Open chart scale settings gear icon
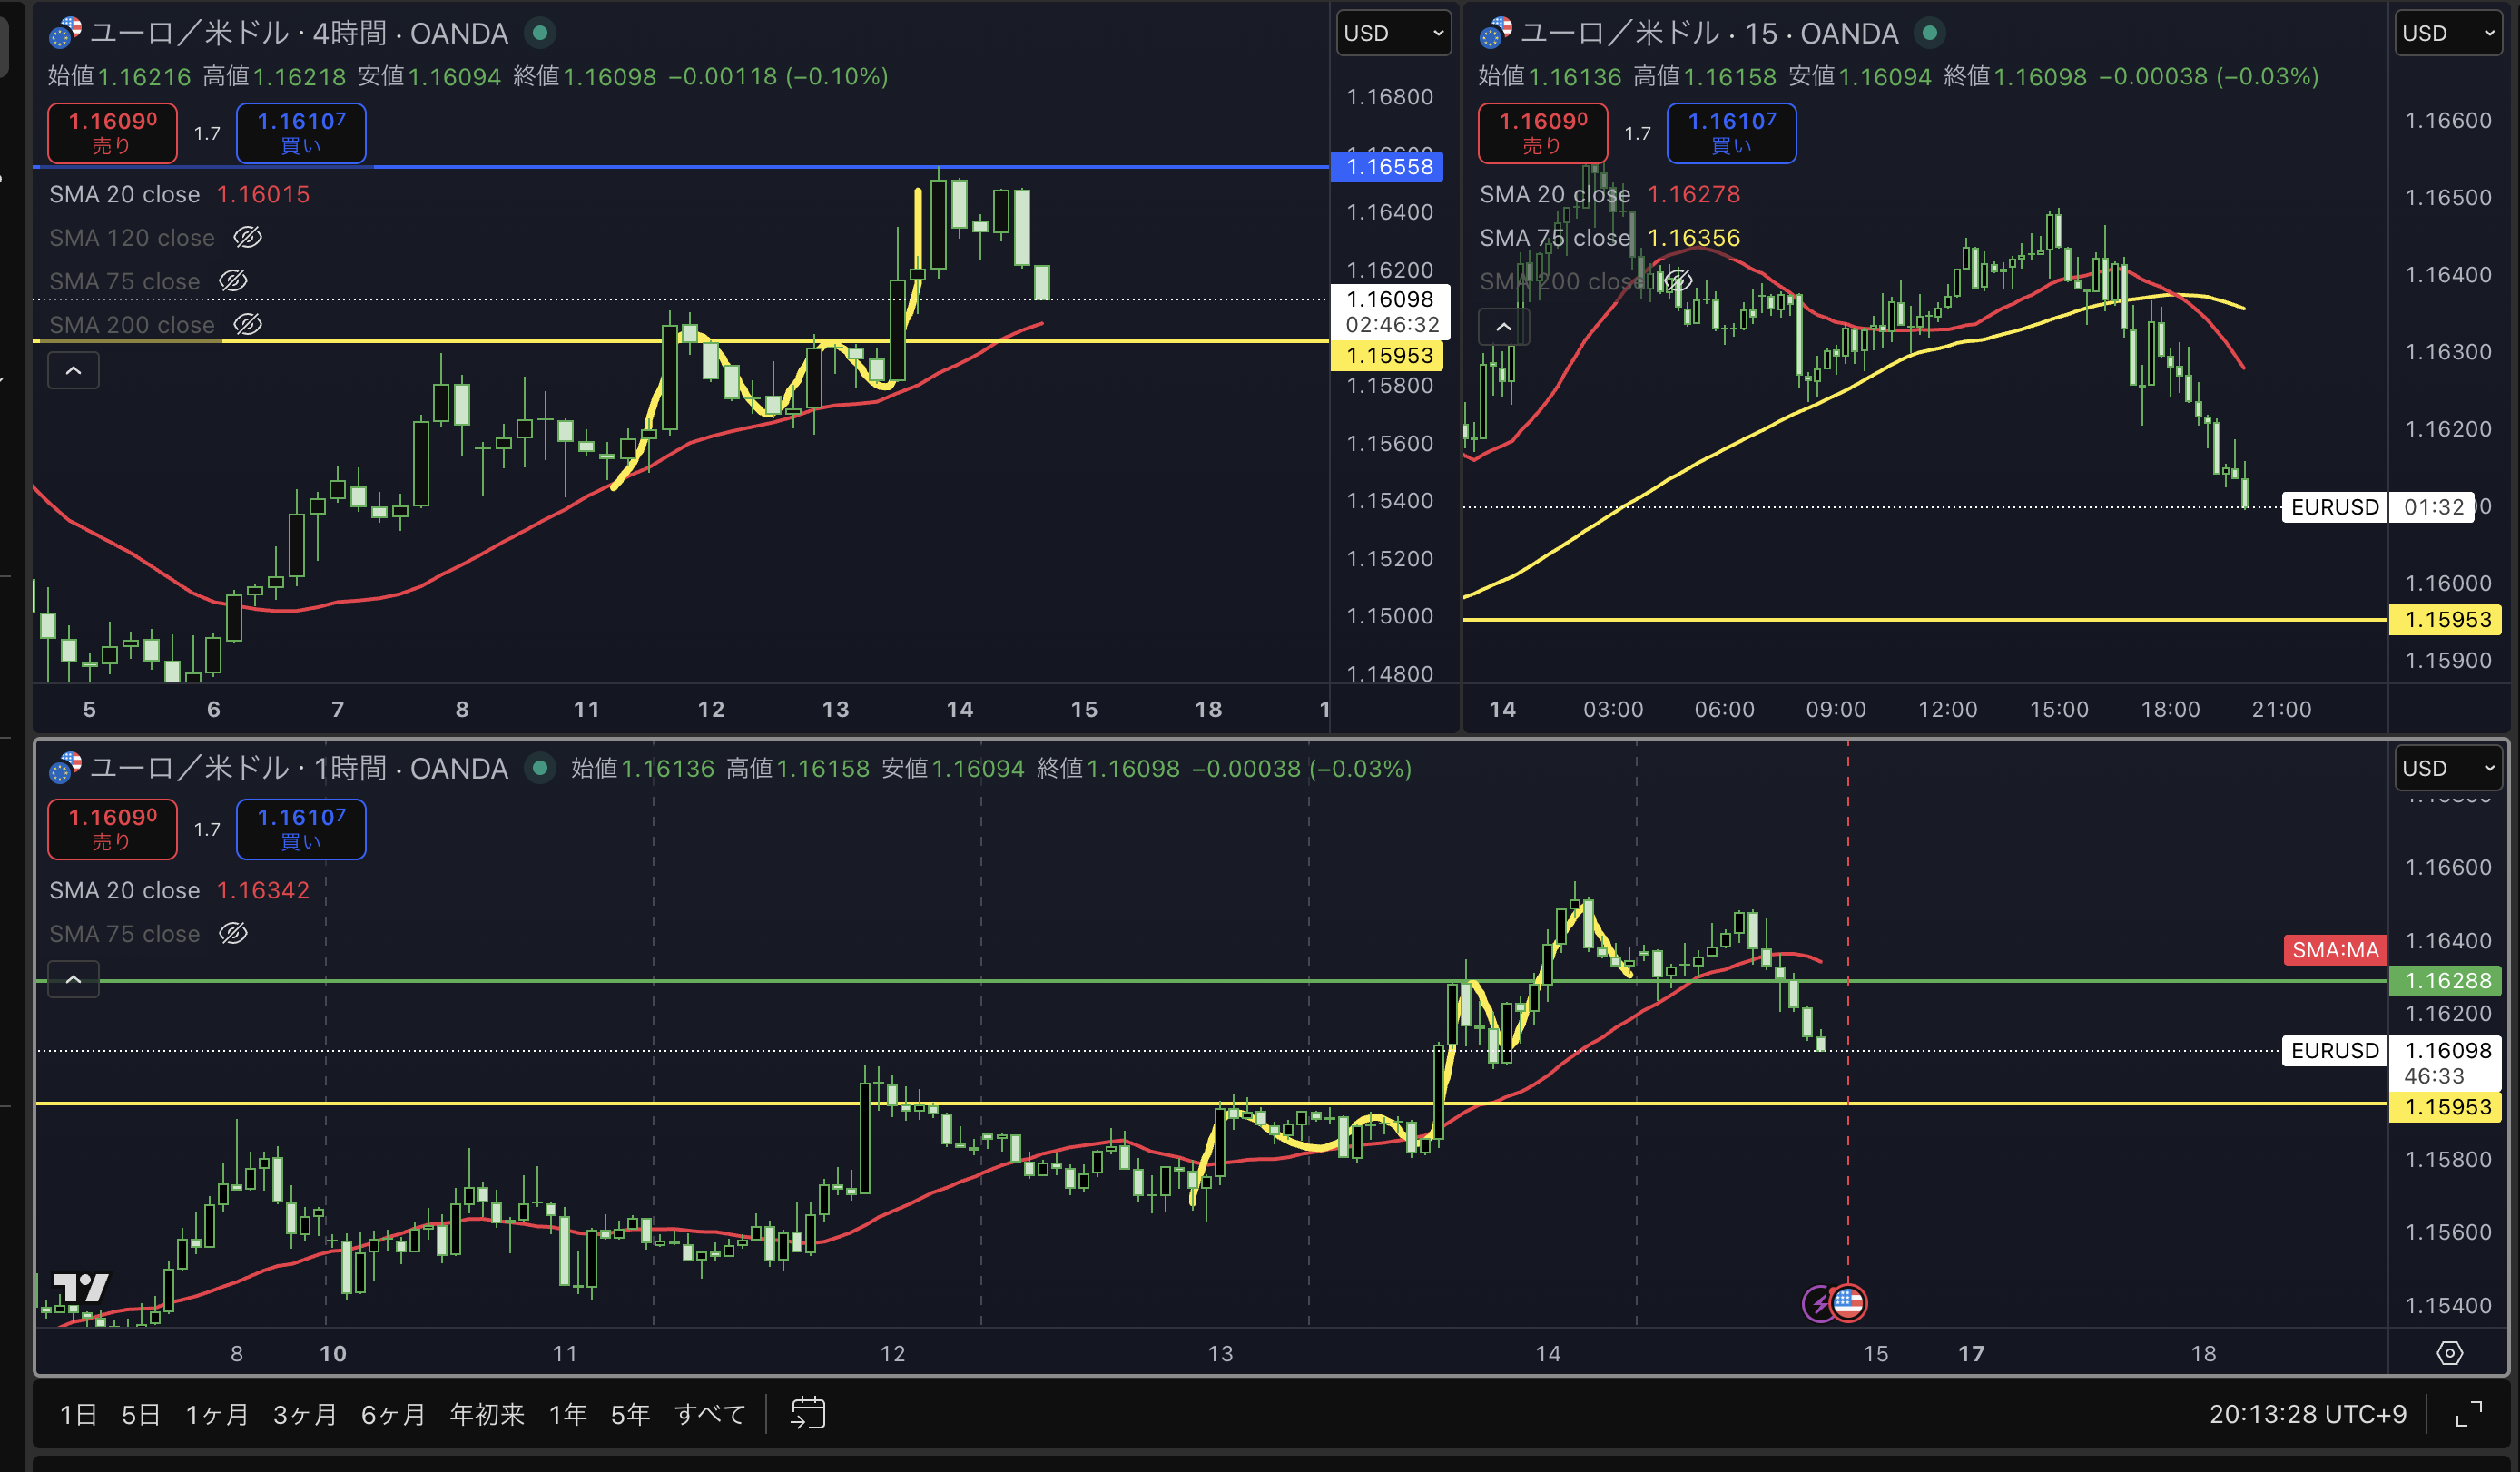The height and width of the screenshot is (1472, 2520). (x=2449, y=1353)
